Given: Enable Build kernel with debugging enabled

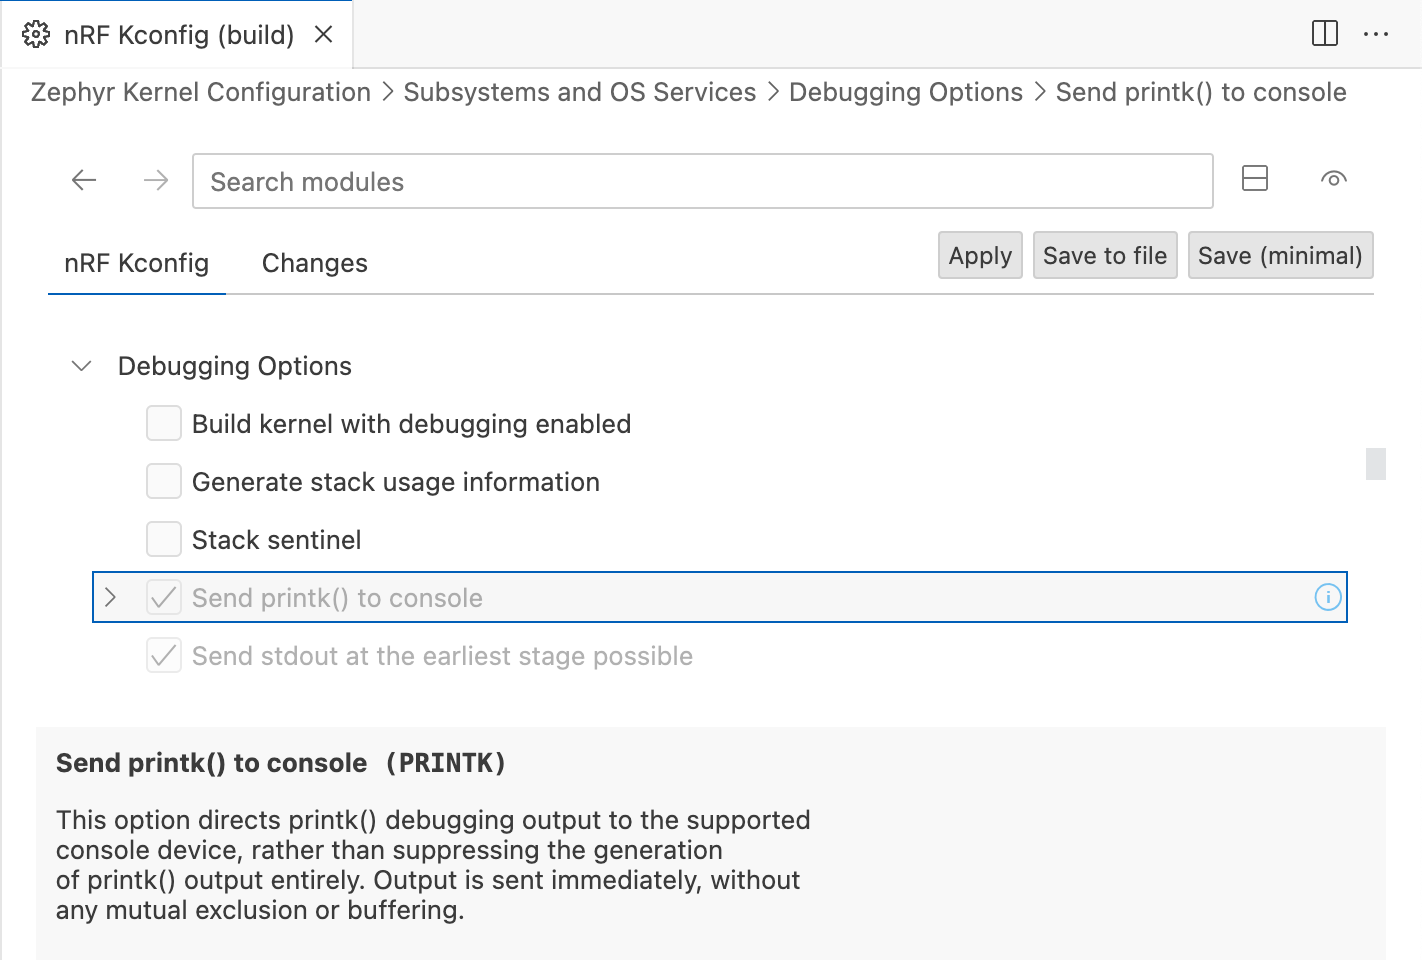Looking at the screenshot, I should click(x=164, y=424).
